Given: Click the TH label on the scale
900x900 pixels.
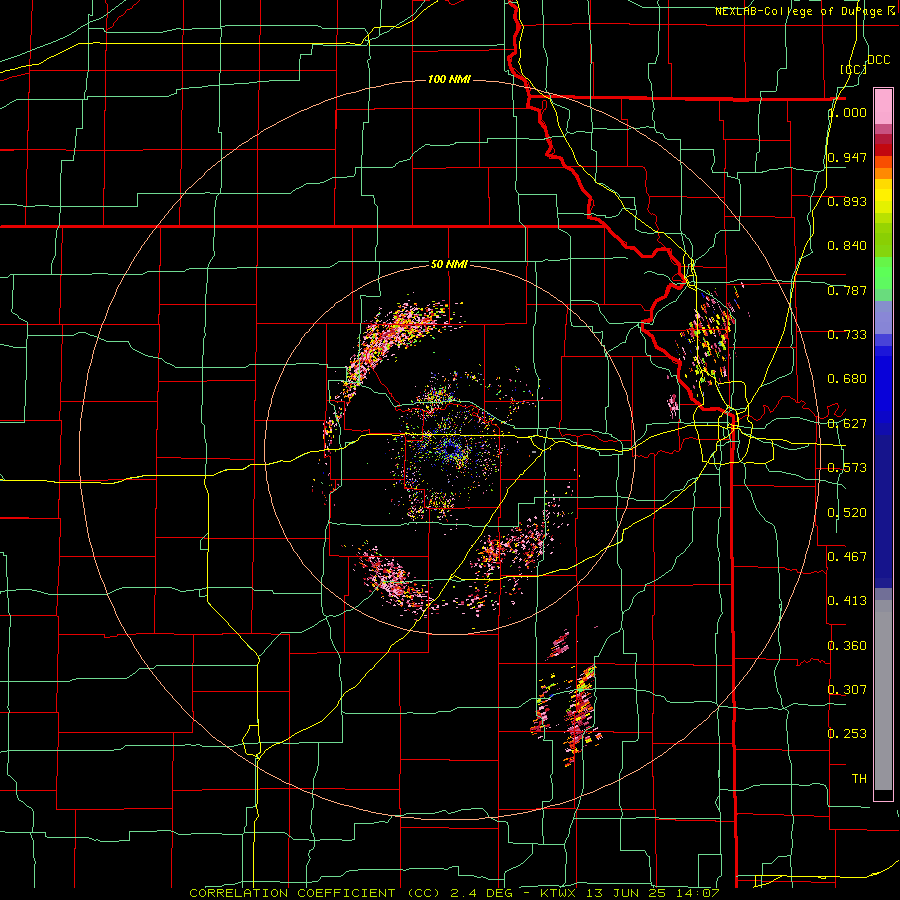Looking at the screenshot, I should point(859,779).
